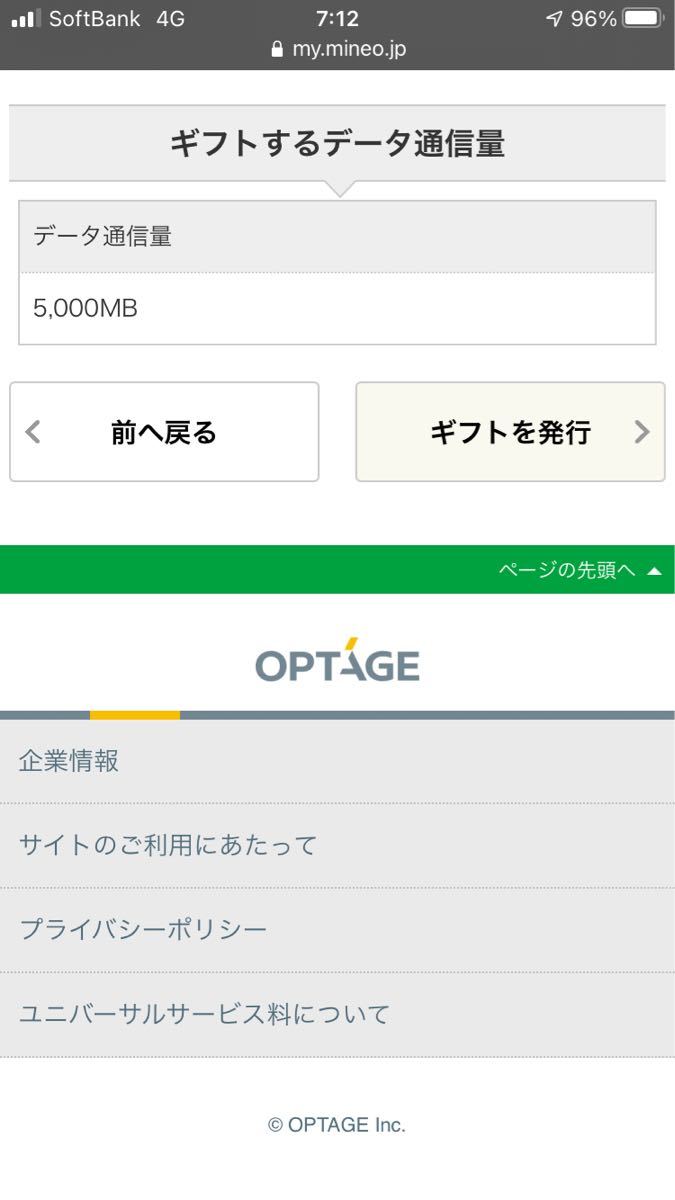Tap the my.mineo.jp address bar
The image size is (675, 1200).
[x=338, y=48]
